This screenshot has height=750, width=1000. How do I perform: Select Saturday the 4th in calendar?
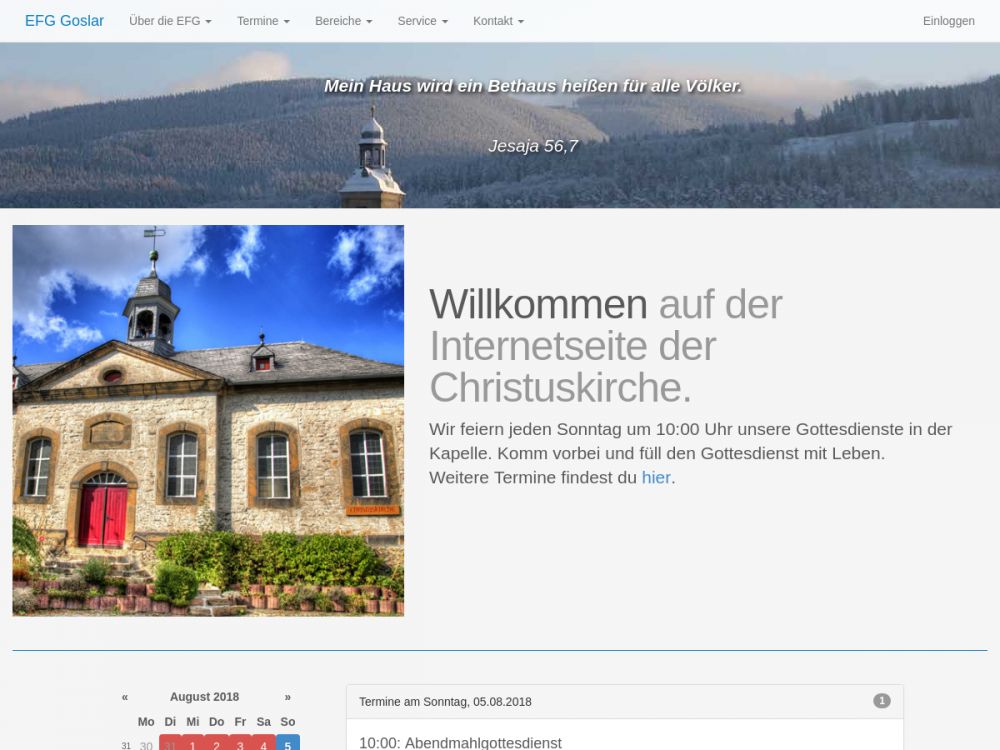tap(264, 743)
